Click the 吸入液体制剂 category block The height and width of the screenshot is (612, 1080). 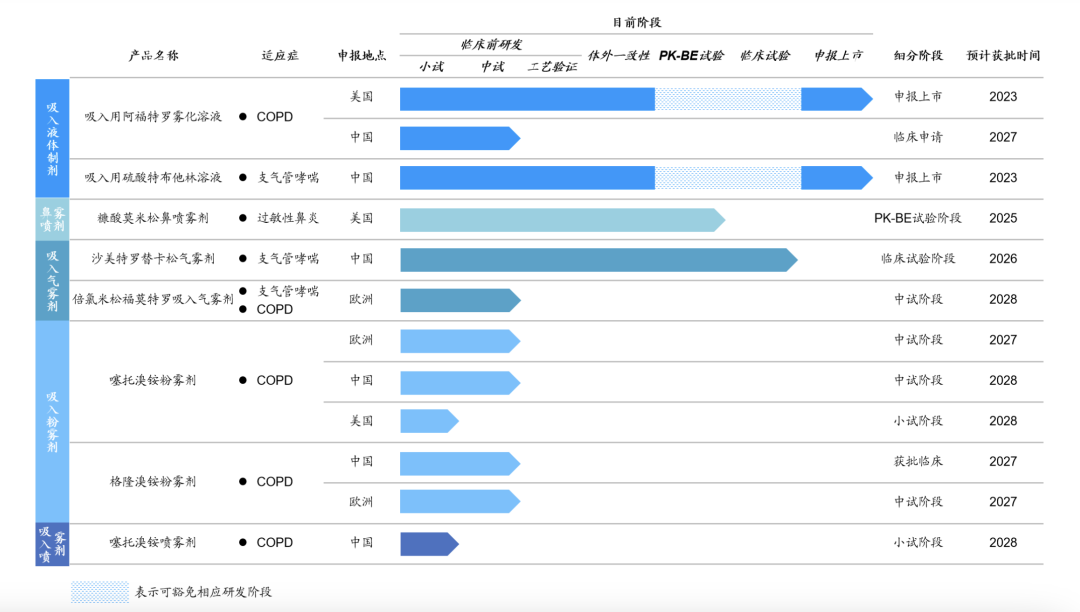coord(52,138)
